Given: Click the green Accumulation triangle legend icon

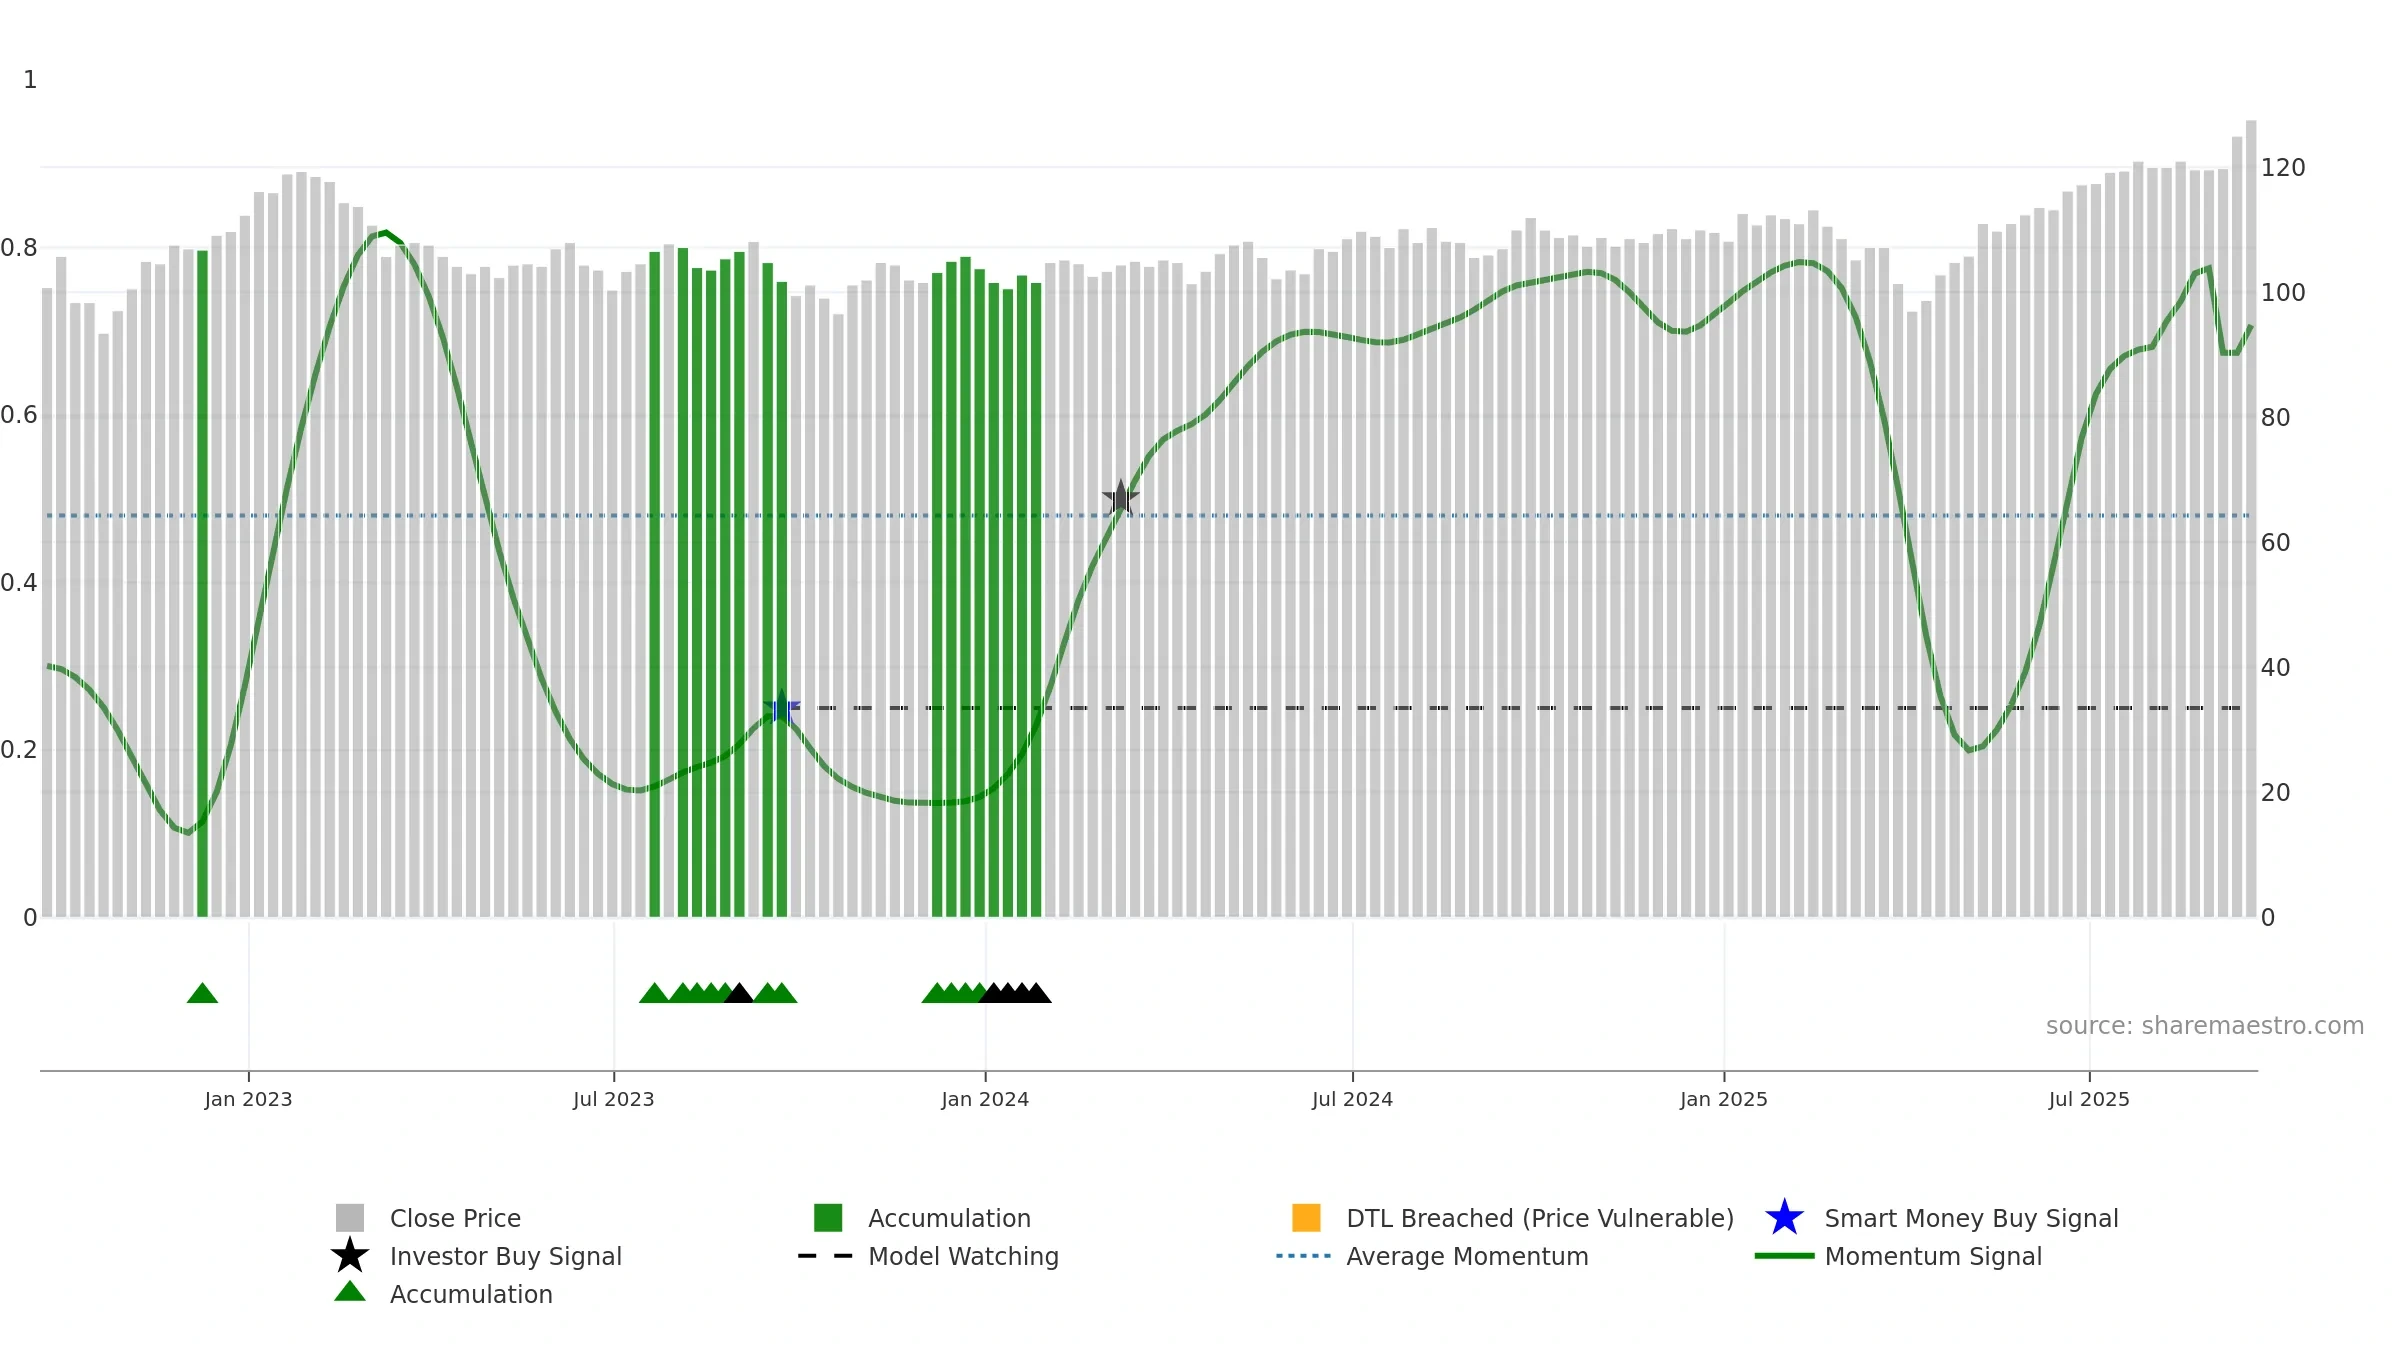Looking at the screenshot, I should pyautogui.click(x=350, y=1291).
